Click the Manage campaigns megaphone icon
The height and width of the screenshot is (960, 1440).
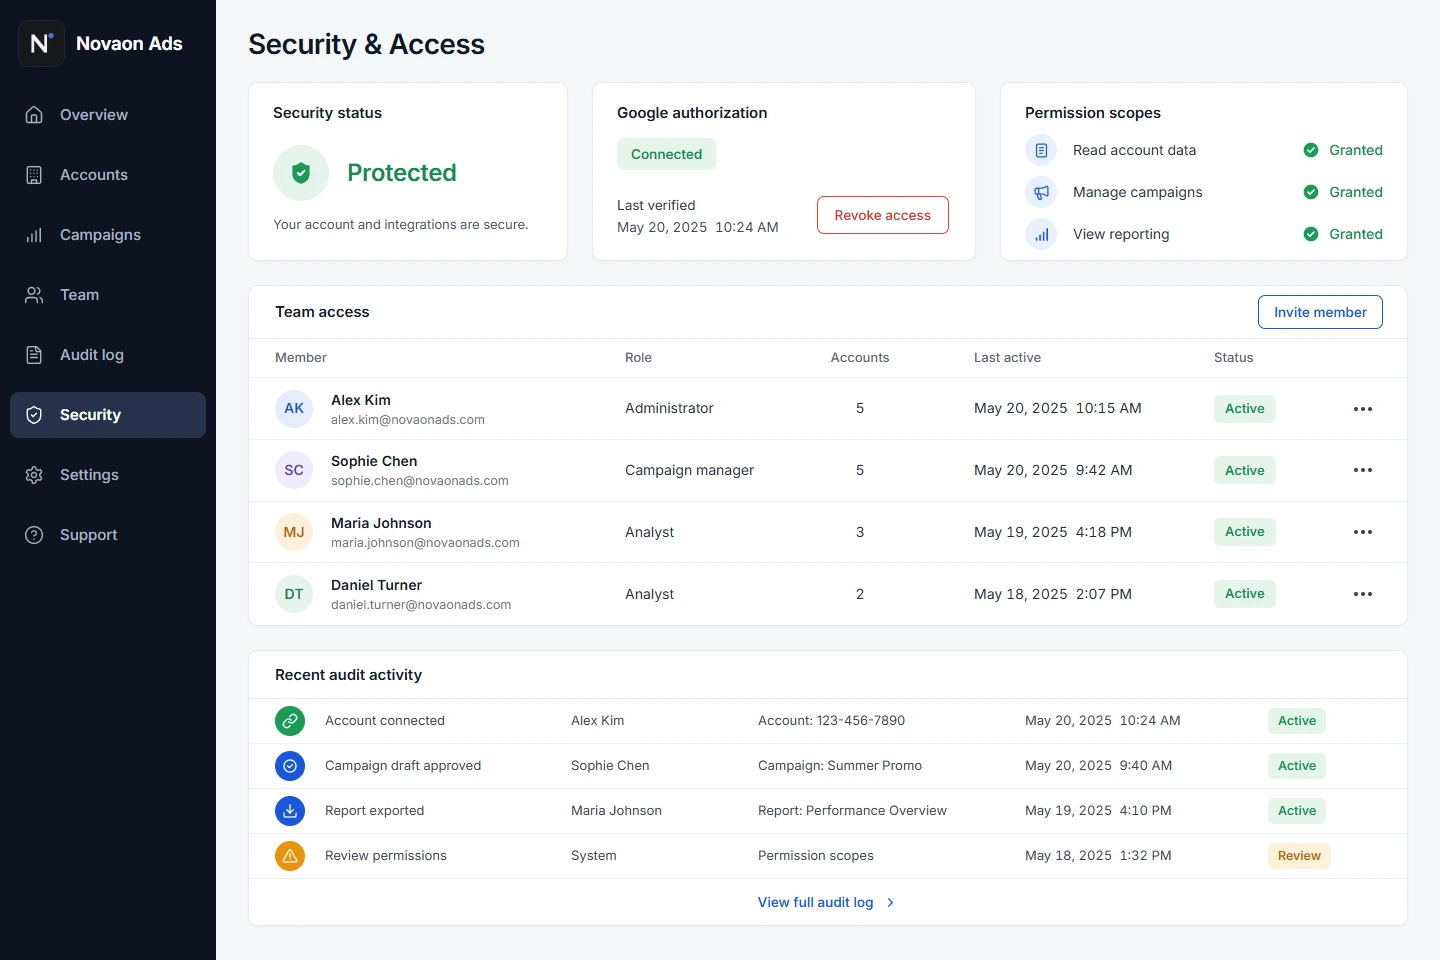pos(1041,192)
